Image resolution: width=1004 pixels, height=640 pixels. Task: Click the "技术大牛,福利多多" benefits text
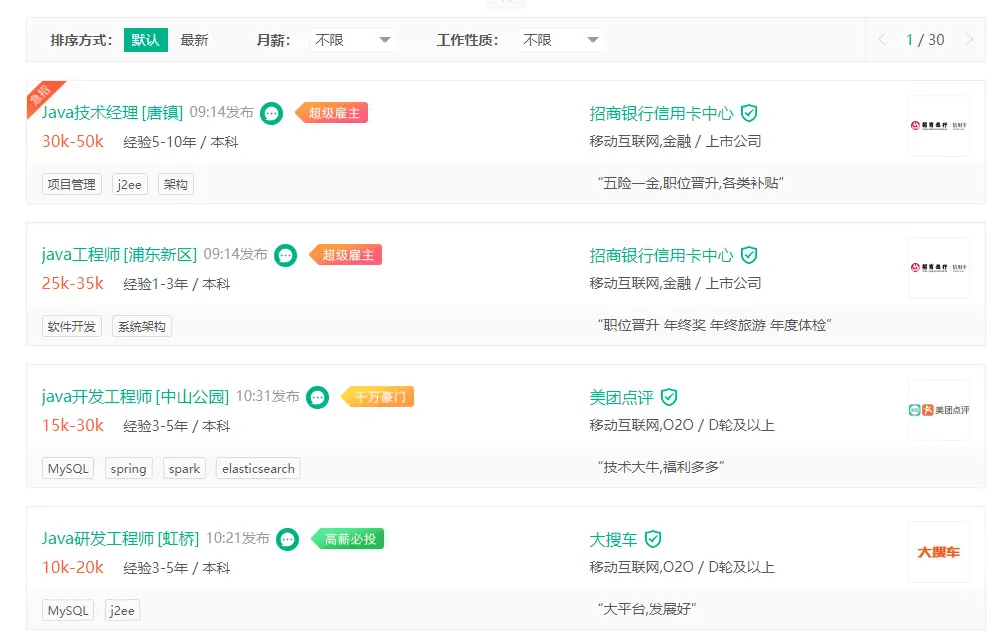click(x=661, y=468)
